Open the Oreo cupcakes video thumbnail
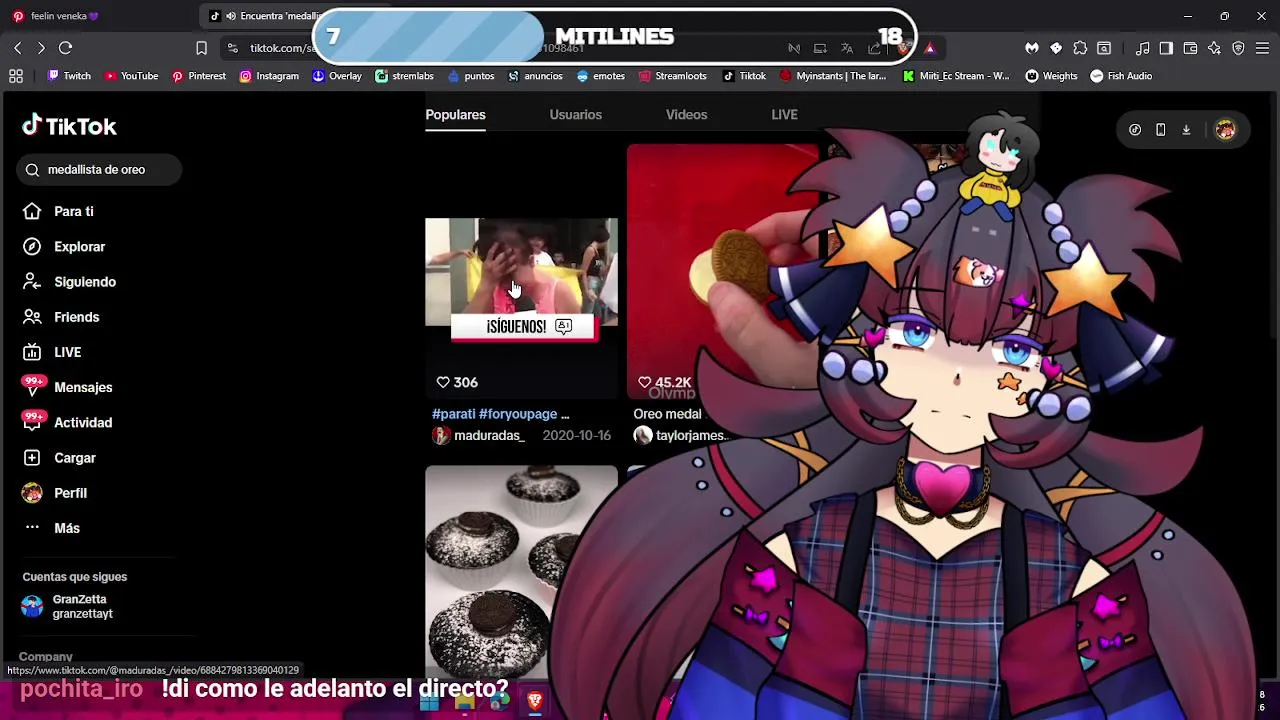The image size is (1280, 720). click(x=521, y=570)
